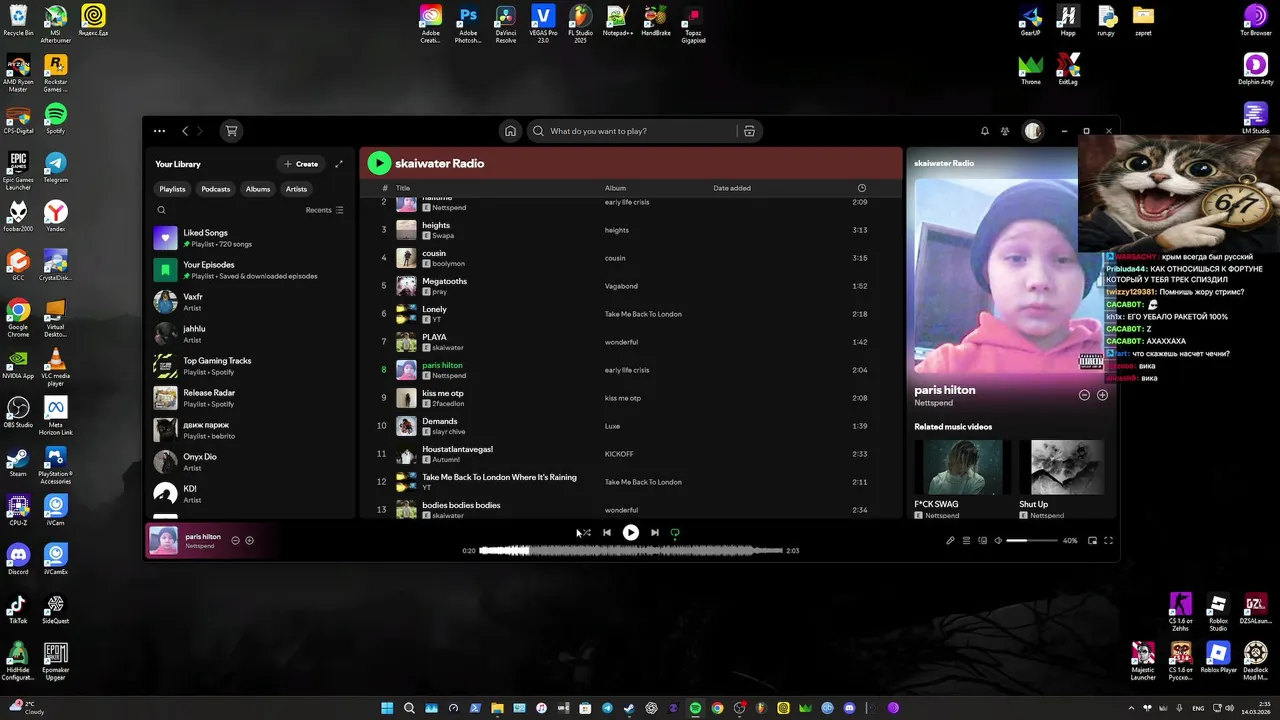Open the album link Take Me Back To London on Lonely row
The height and width of the screenshot is (720, 1280).
click(643, 314)
